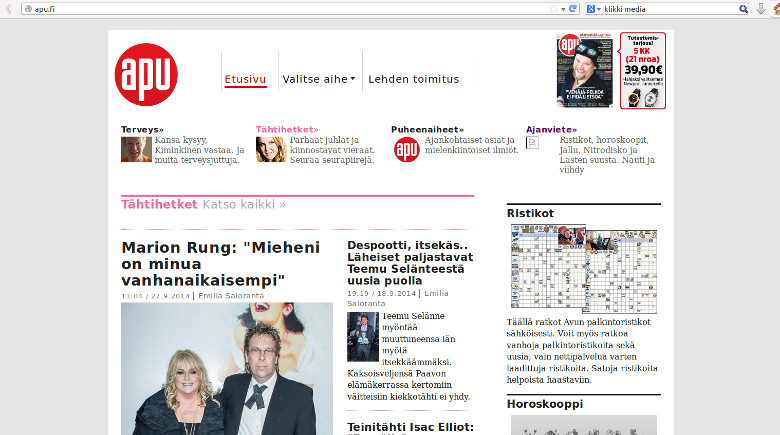This screenshot has width=780, height=435.
Task: Click the 'Ristikot' sidebar heading
Action: click(530, 213)
